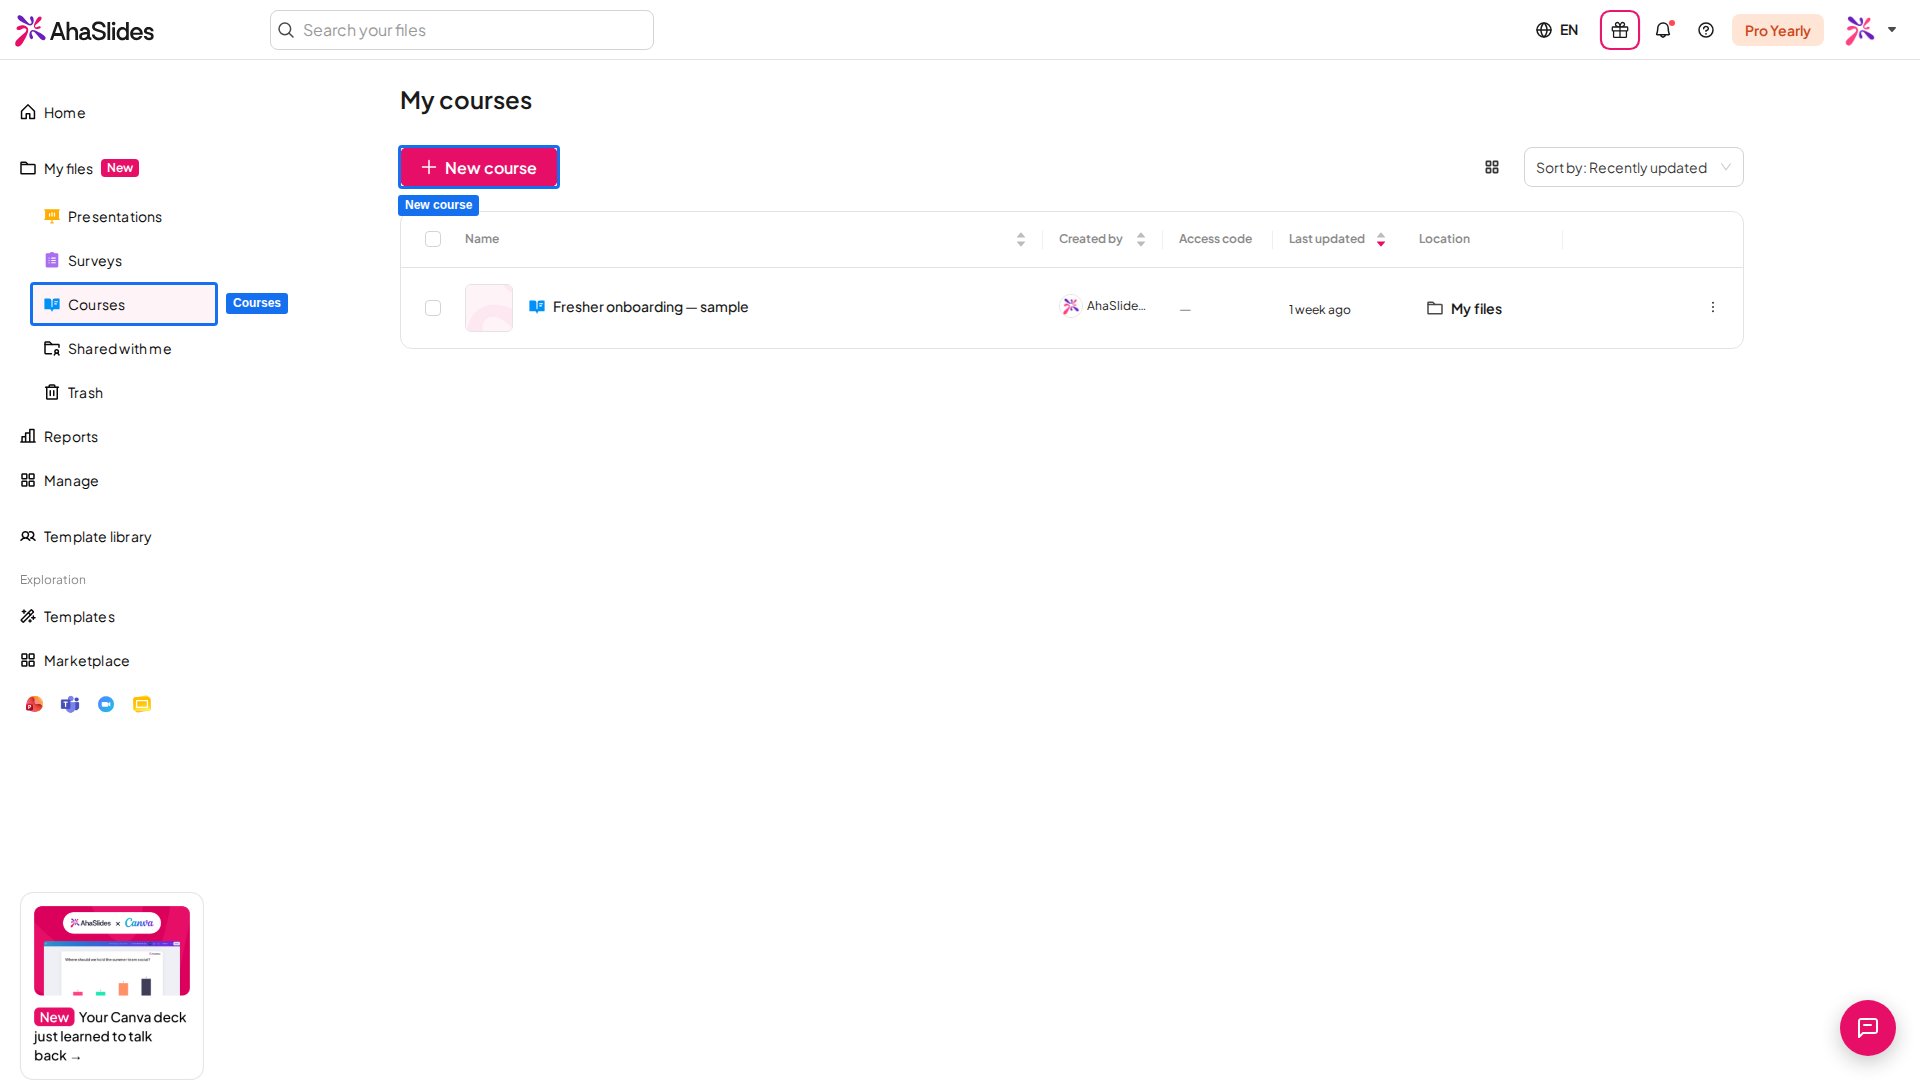
Task: Open the Canva deck promo card thumbnail
Action: [x=112, y=950]
